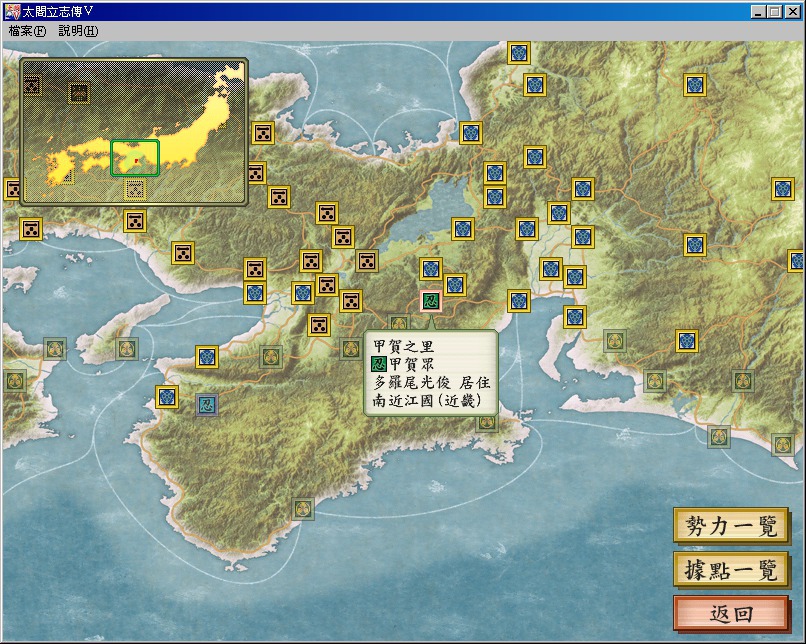The height and width of the screenshot is (644, 806).
Task: Click the blue crest directly above the Koga icon
Action: 431,268
